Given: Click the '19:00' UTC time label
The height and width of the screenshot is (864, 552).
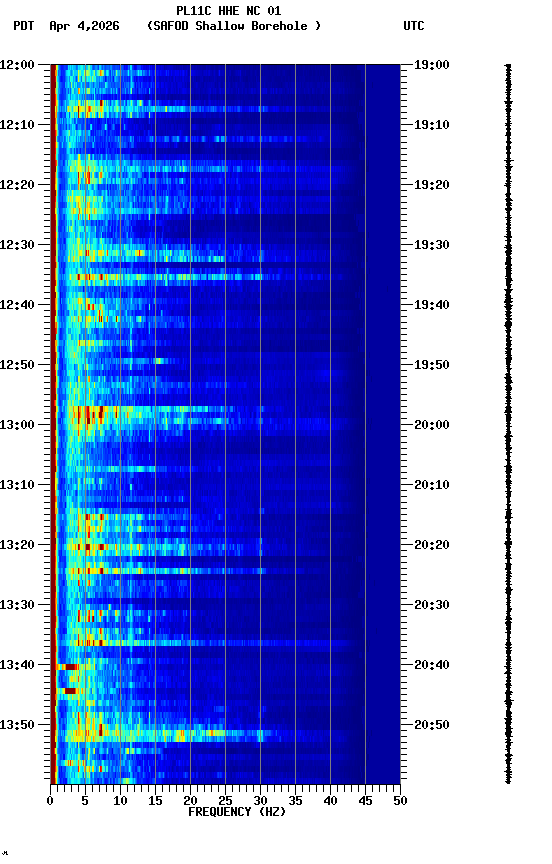Looking at the screenshot, I should coord(432,65).
